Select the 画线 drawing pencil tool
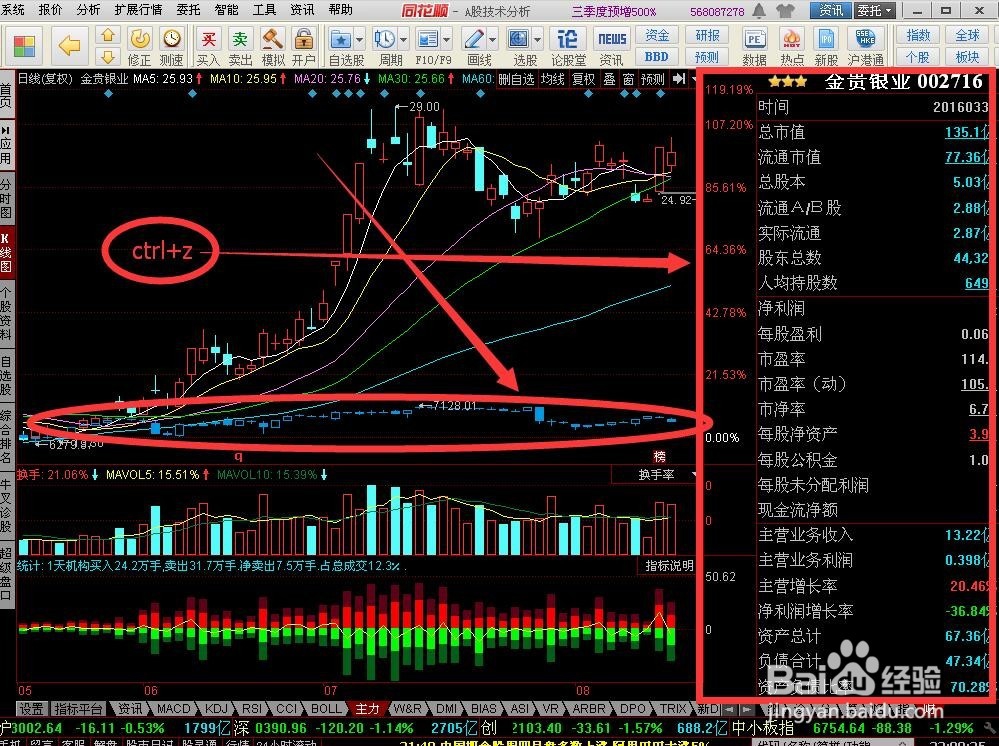This screenshot has width=999, height=746. point(475,39)
